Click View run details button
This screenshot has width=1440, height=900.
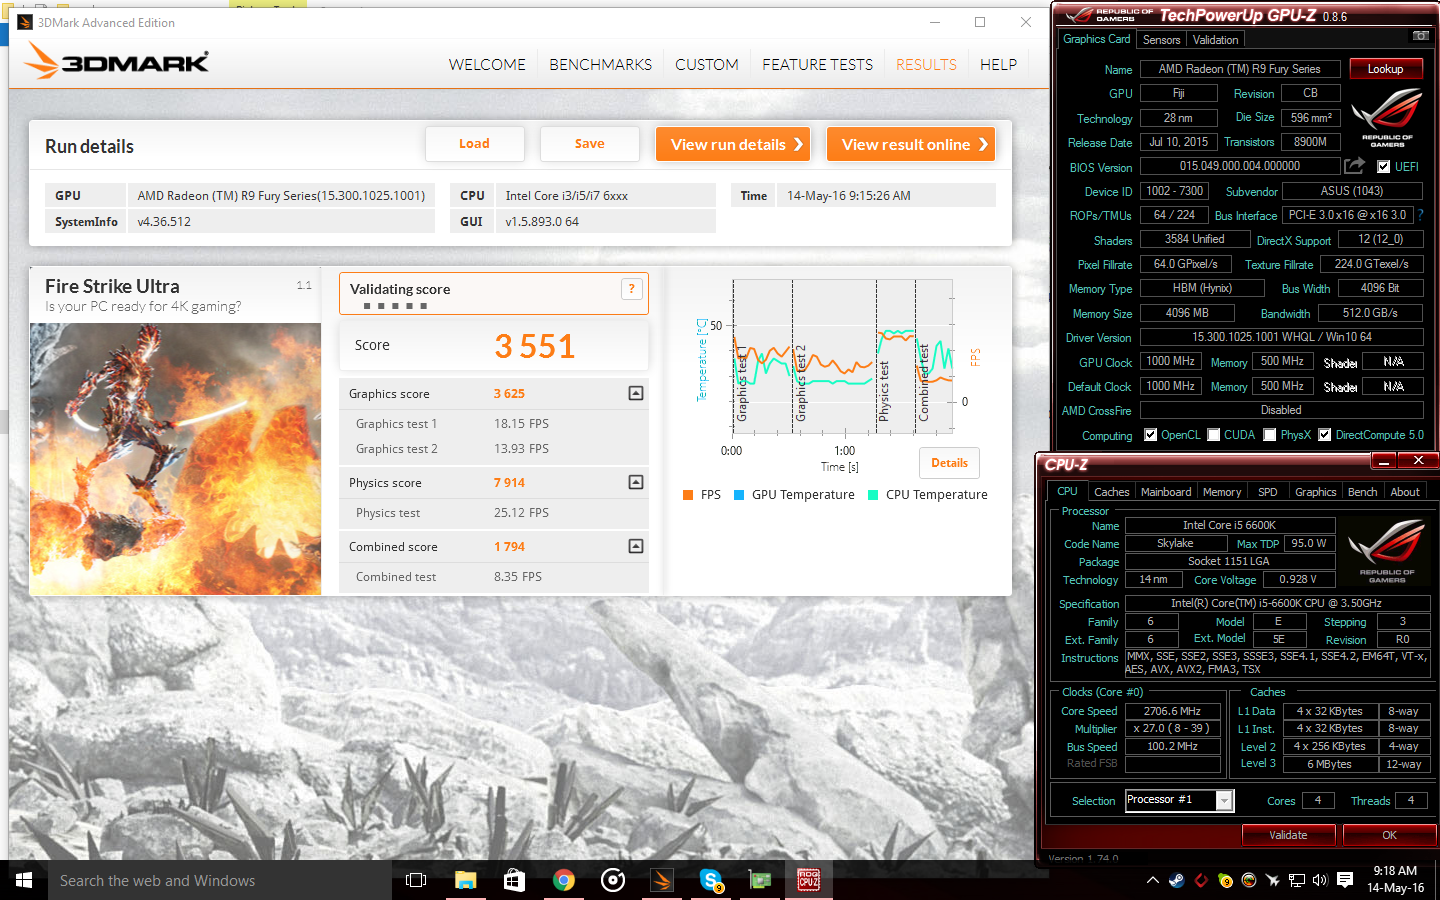point(733,144)
